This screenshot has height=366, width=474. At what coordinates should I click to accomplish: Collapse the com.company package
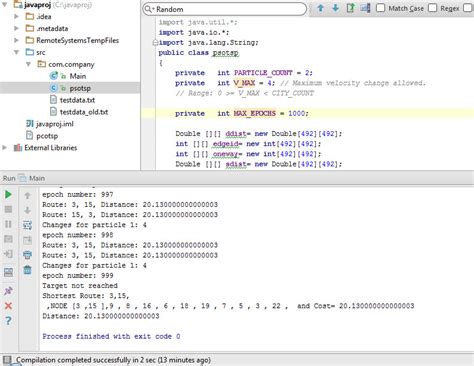point(28,64)
